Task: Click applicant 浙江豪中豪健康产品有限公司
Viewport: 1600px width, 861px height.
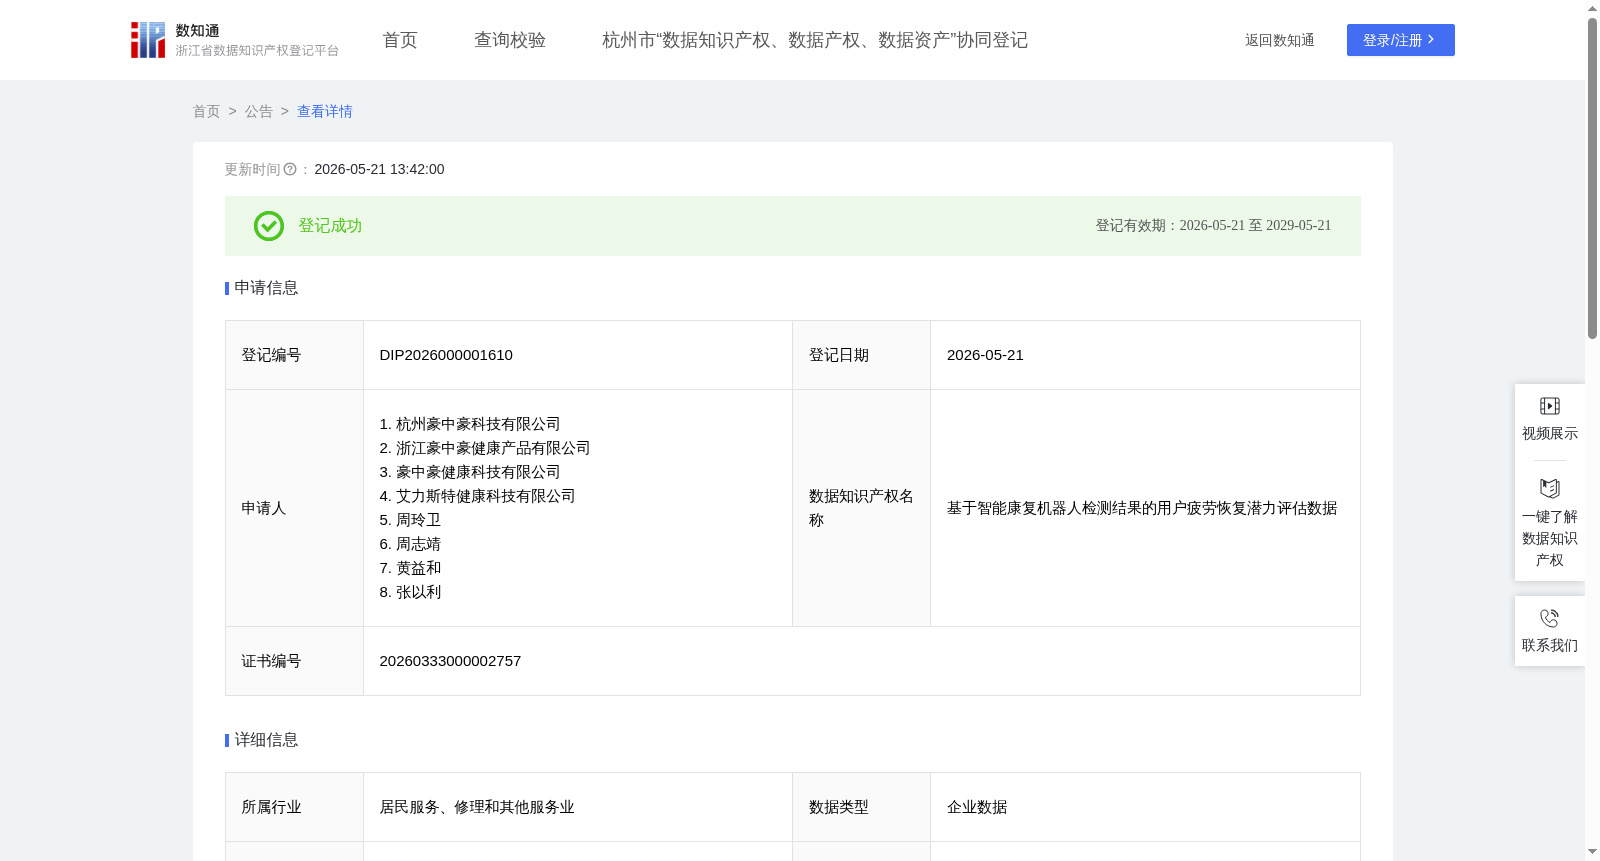Action: (485, 448)
